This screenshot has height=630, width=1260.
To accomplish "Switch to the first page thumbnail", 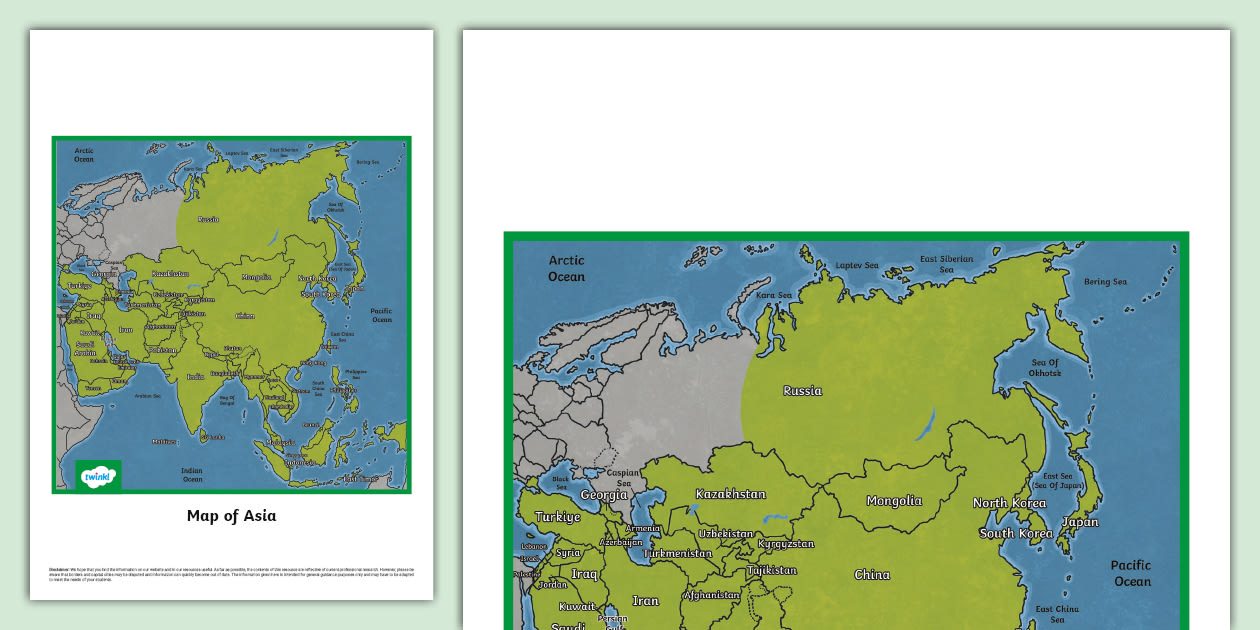I will coord(231,316).
